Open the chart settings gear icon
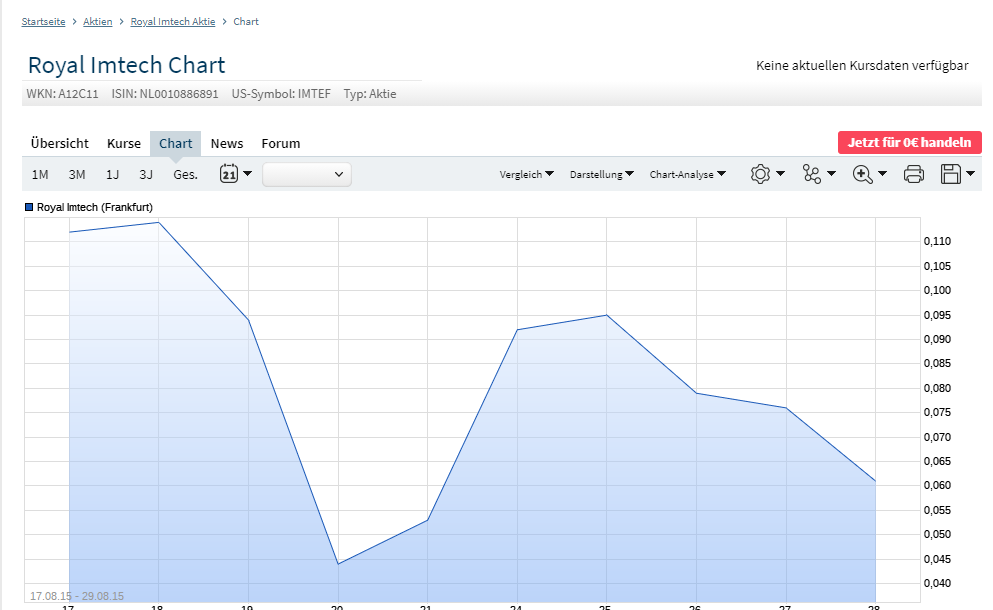The image size is (993, 610). (760, 174)
